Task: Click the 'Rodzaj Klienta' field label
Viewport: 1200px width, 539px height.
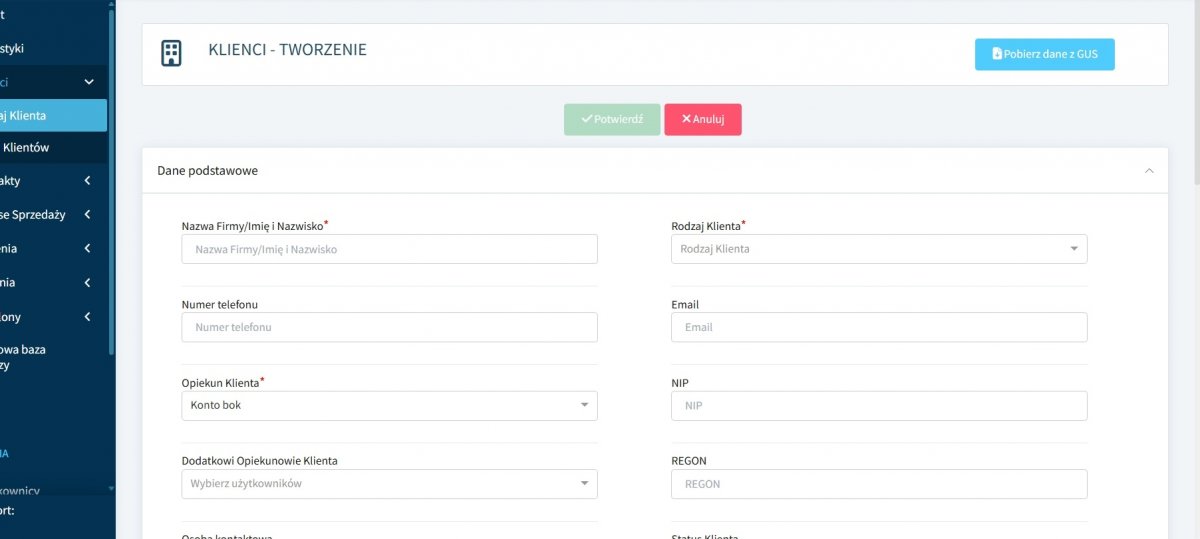Action: pos(705,226)
